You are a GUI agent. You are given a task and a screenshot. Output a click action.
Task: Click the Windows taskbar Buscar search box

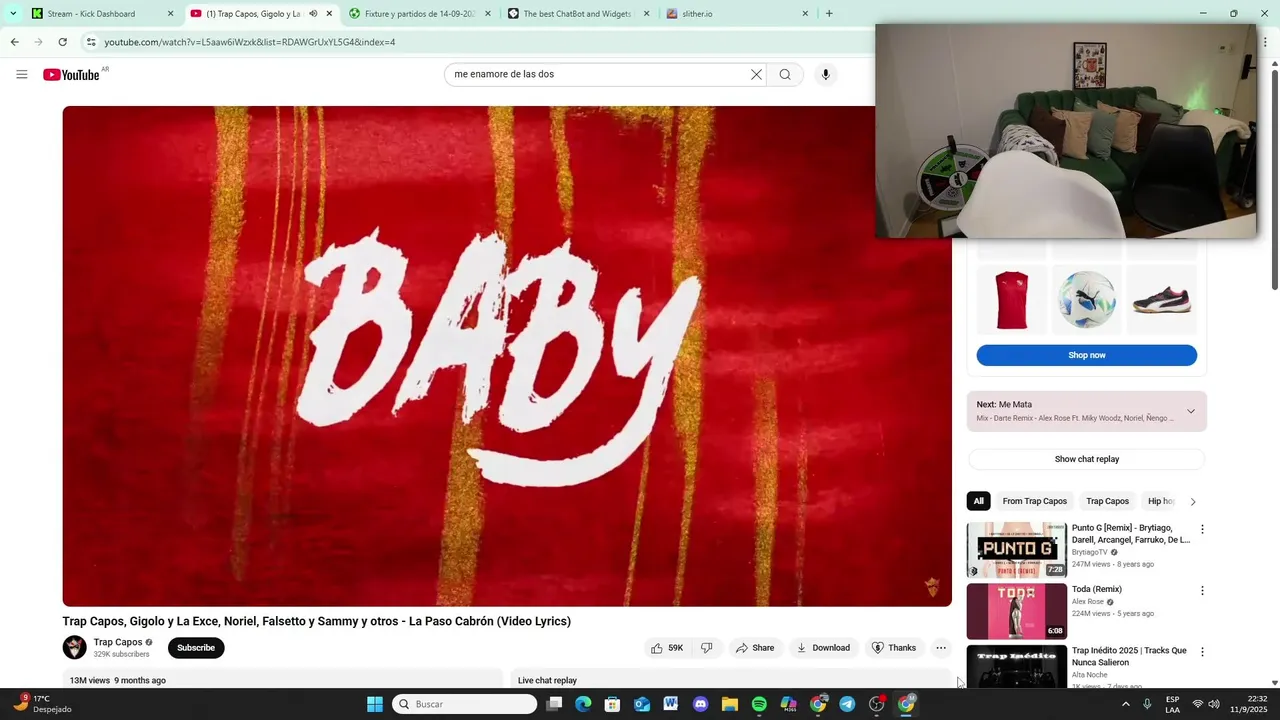point(465,704)
